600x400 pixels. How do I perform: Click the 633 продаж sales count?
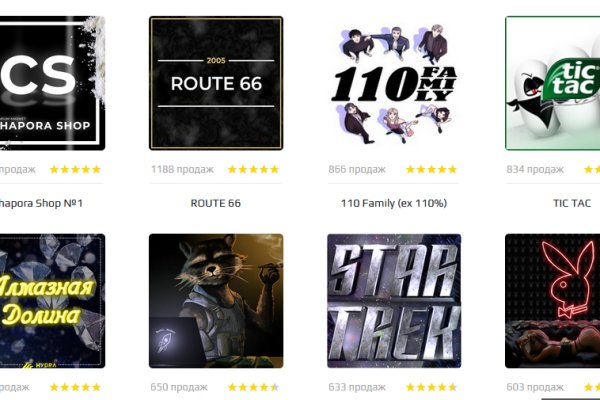pyautogui.click(x=357, y=387)
